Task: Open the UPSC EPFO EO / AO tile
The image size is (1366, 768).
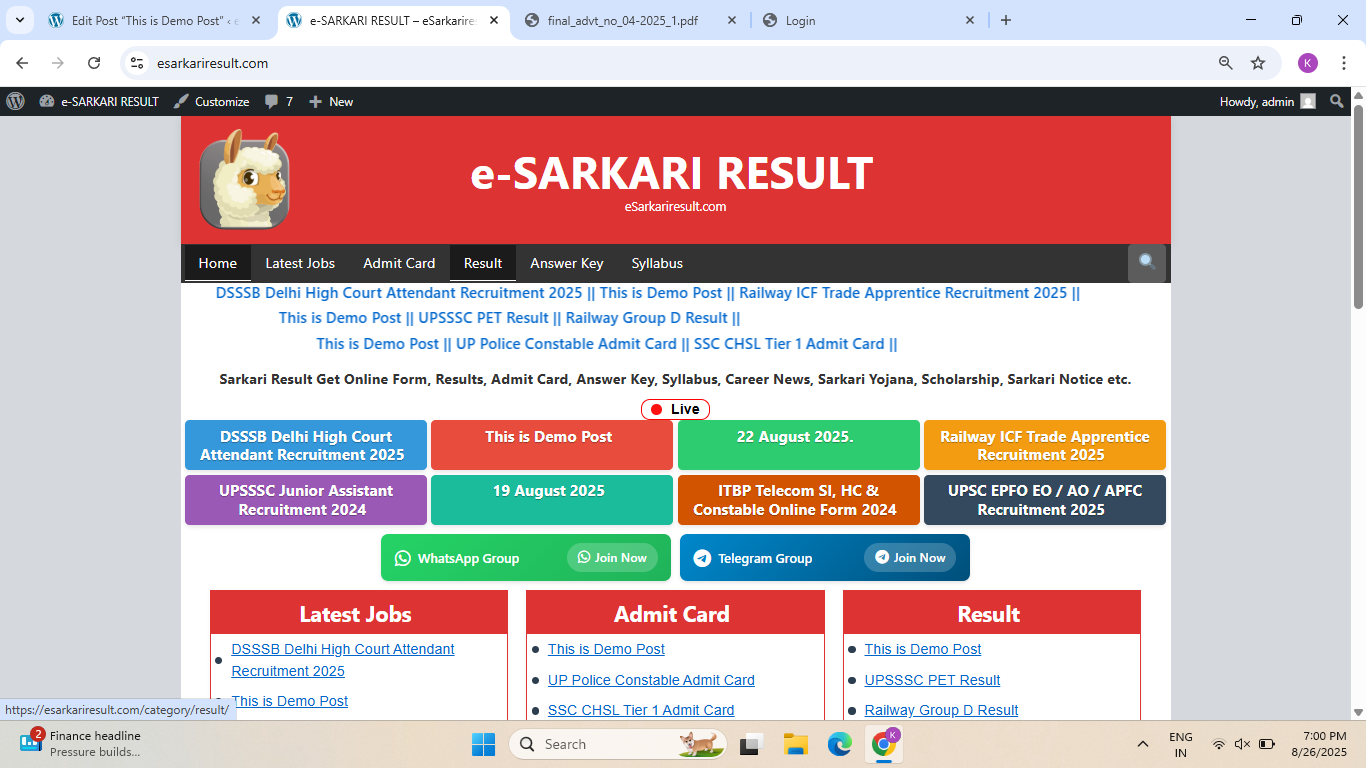Action: (x=1045, y=500)
